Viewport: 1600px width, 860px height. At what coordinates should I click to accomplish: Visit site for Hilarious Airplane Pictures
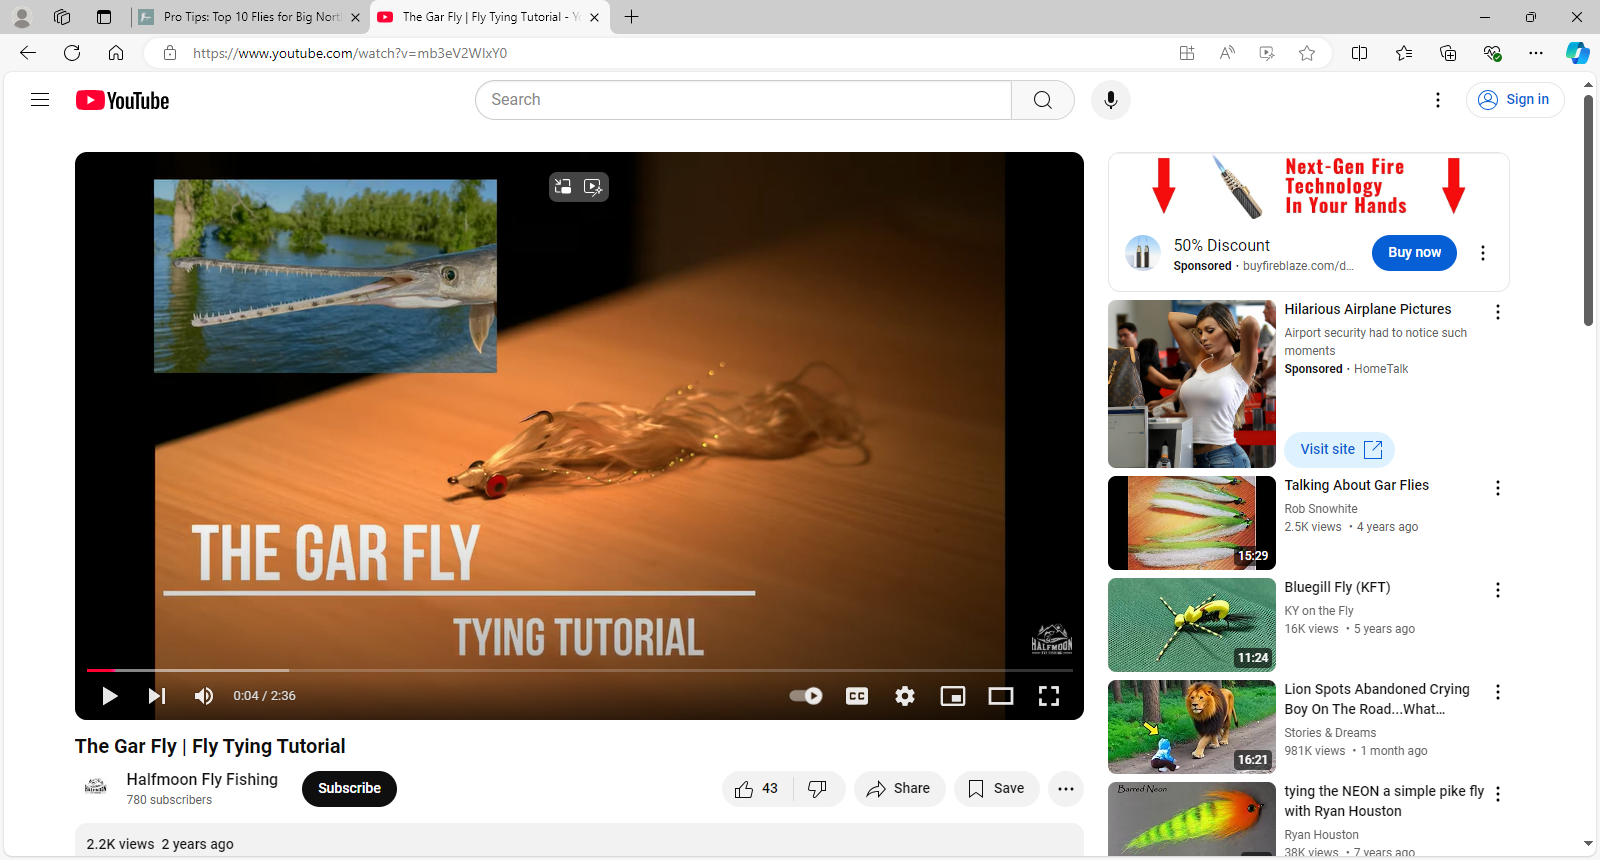click(1340, 450)
